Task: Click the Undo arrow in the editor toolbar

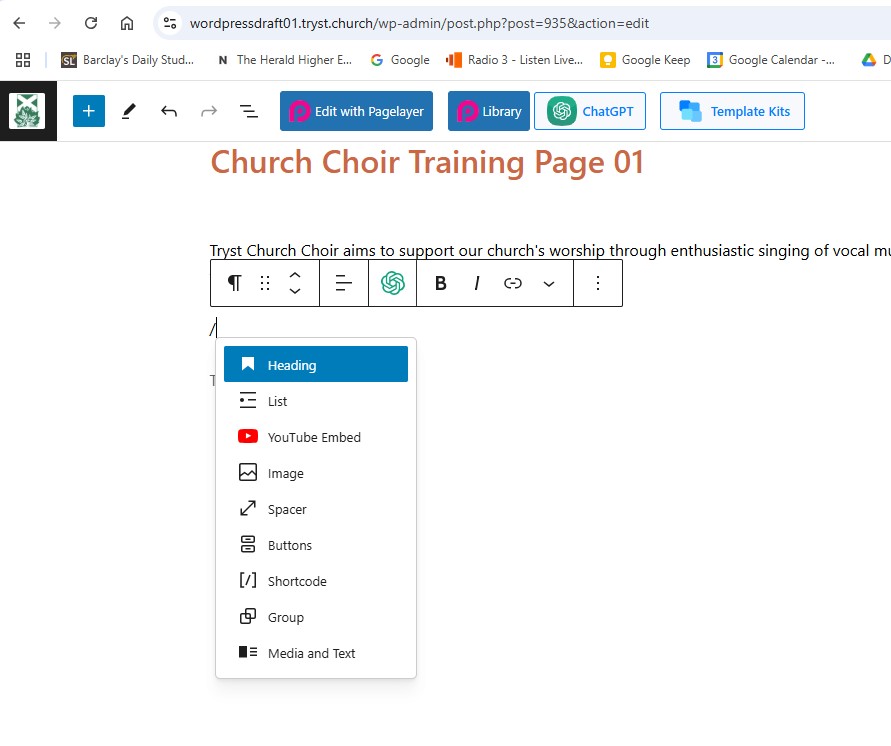Action: coord(169,111)
